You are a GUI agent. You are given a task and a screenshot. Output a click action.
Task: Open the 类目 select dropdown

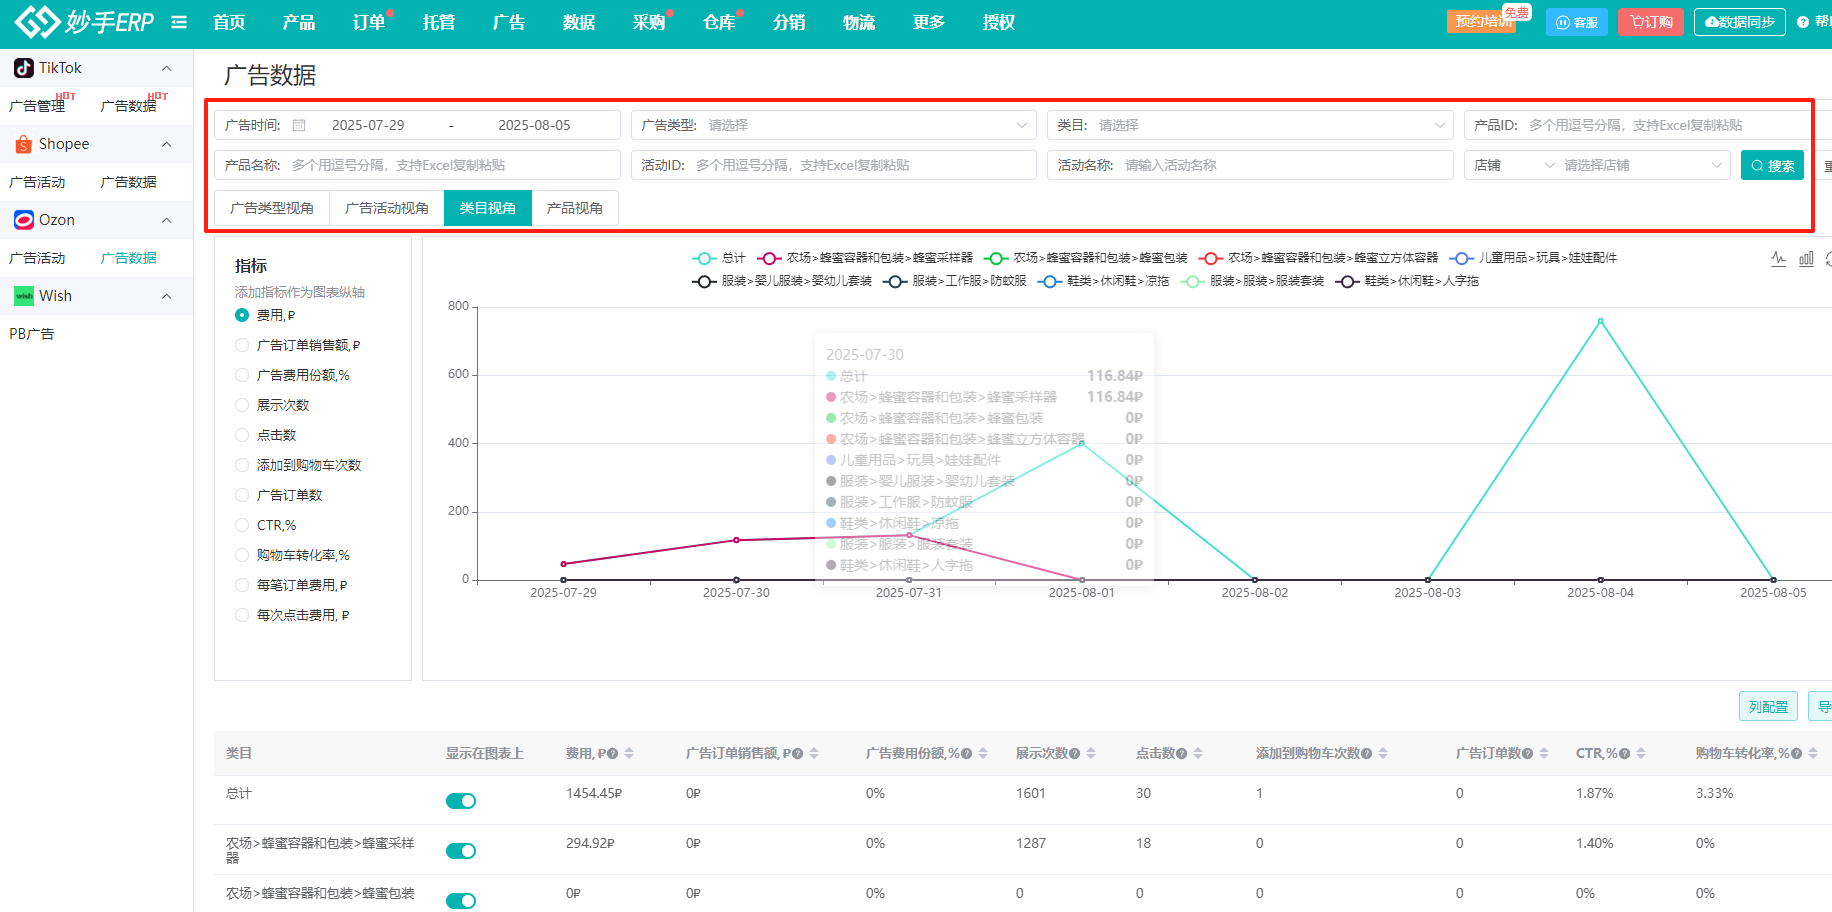1250,125
